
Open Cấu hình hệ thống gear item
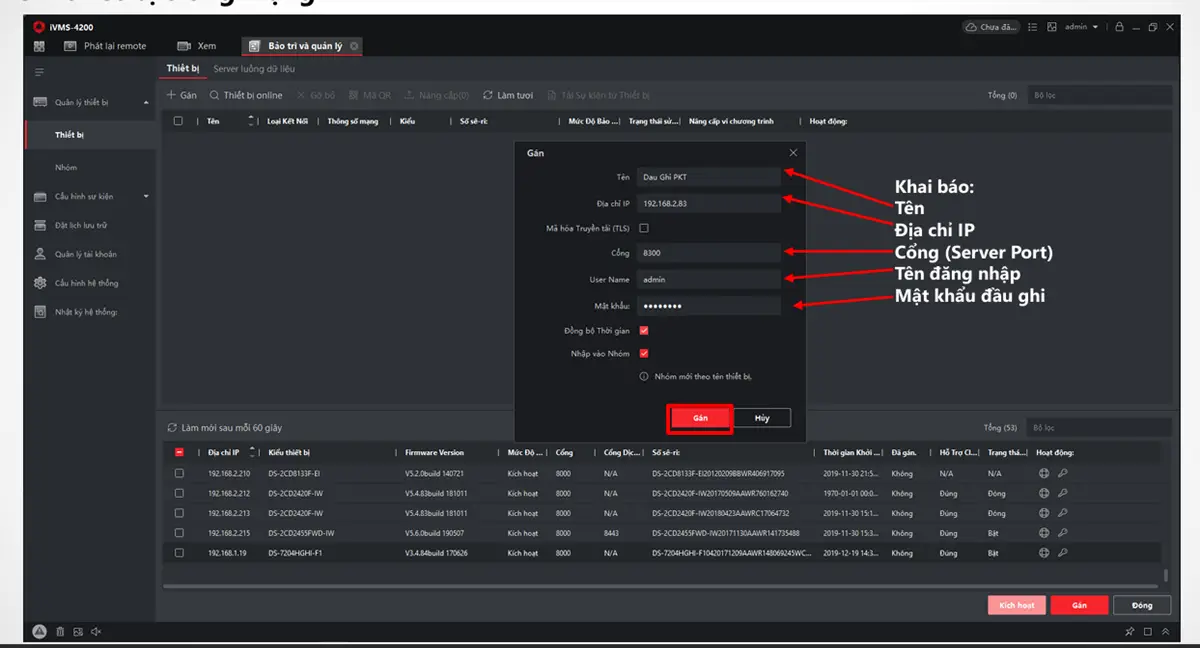(86, 283)
